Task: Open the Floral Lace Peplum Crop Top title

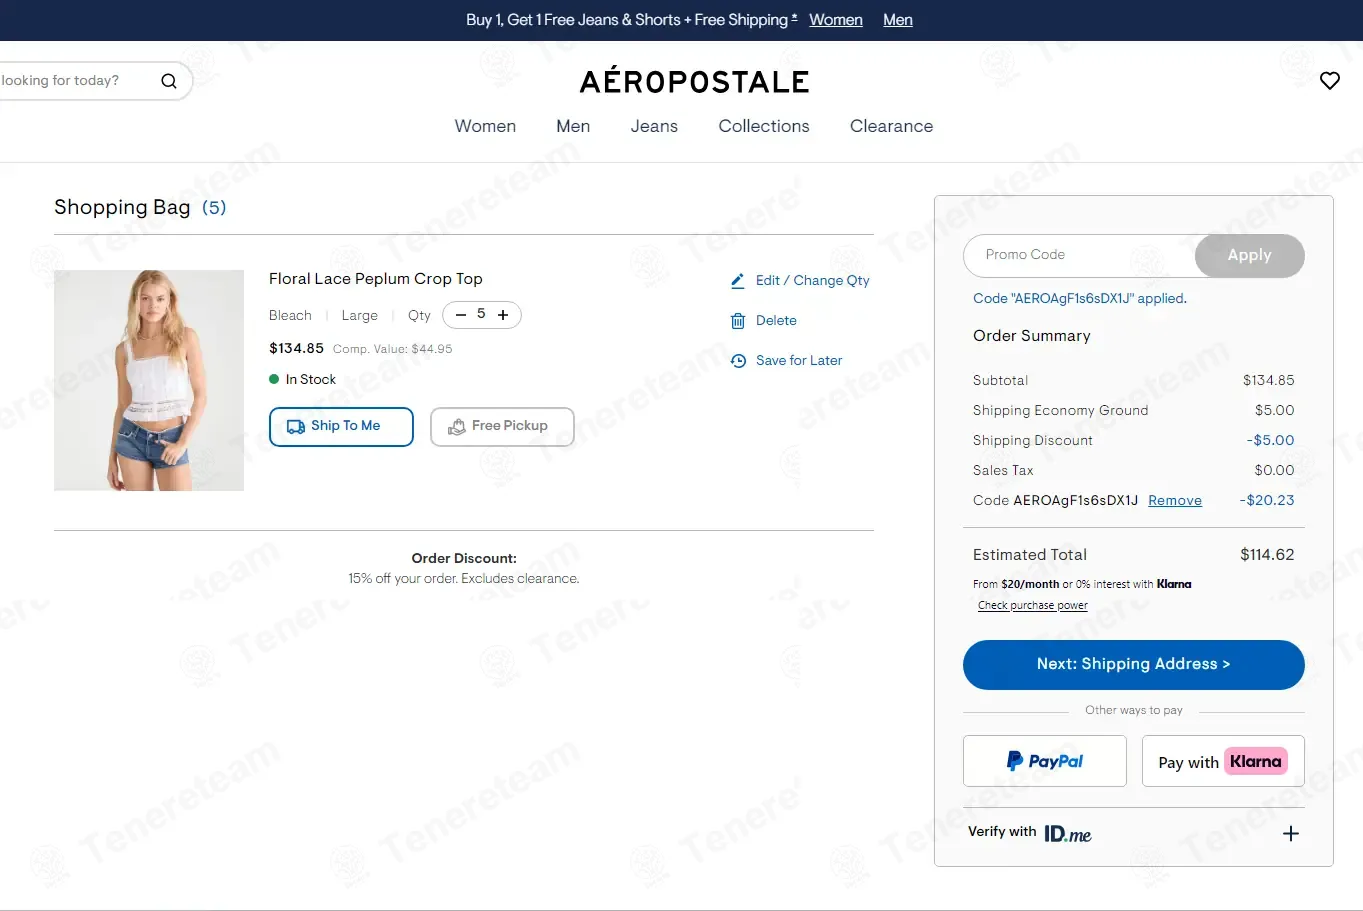Action: (376, 279)
